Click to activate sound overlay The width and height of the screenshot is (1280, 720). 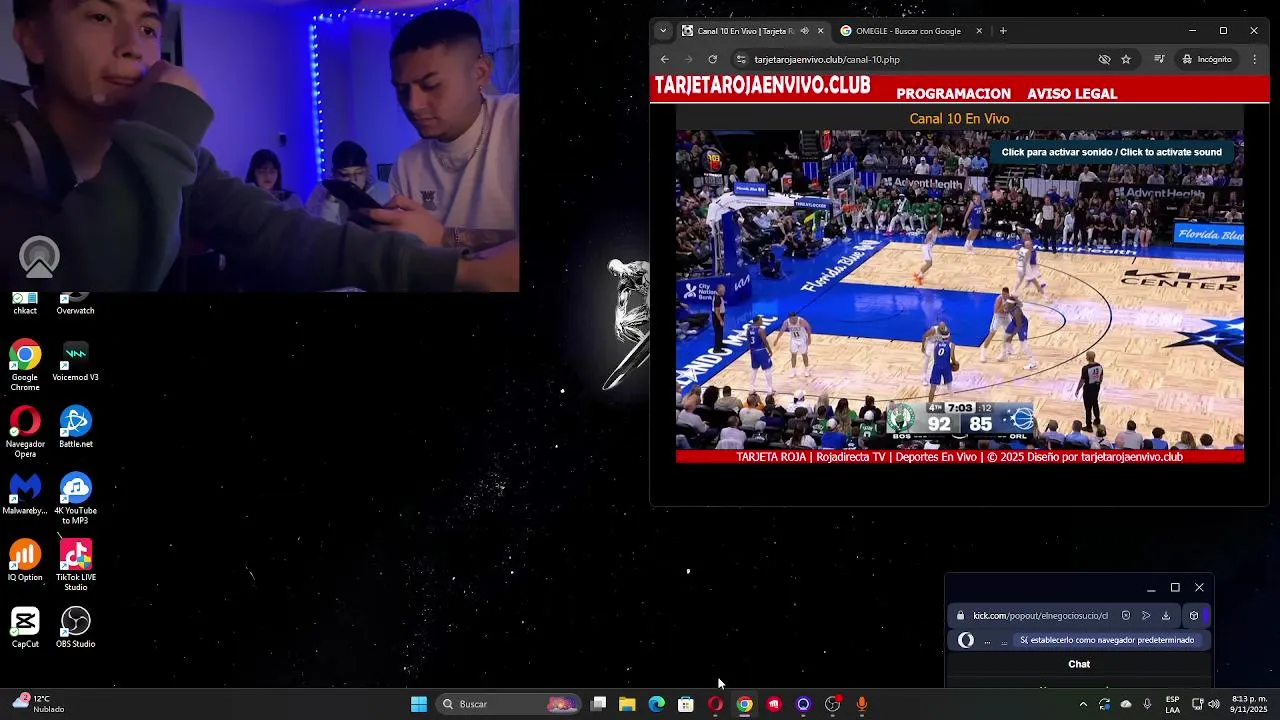click(x=1111, y=152)
